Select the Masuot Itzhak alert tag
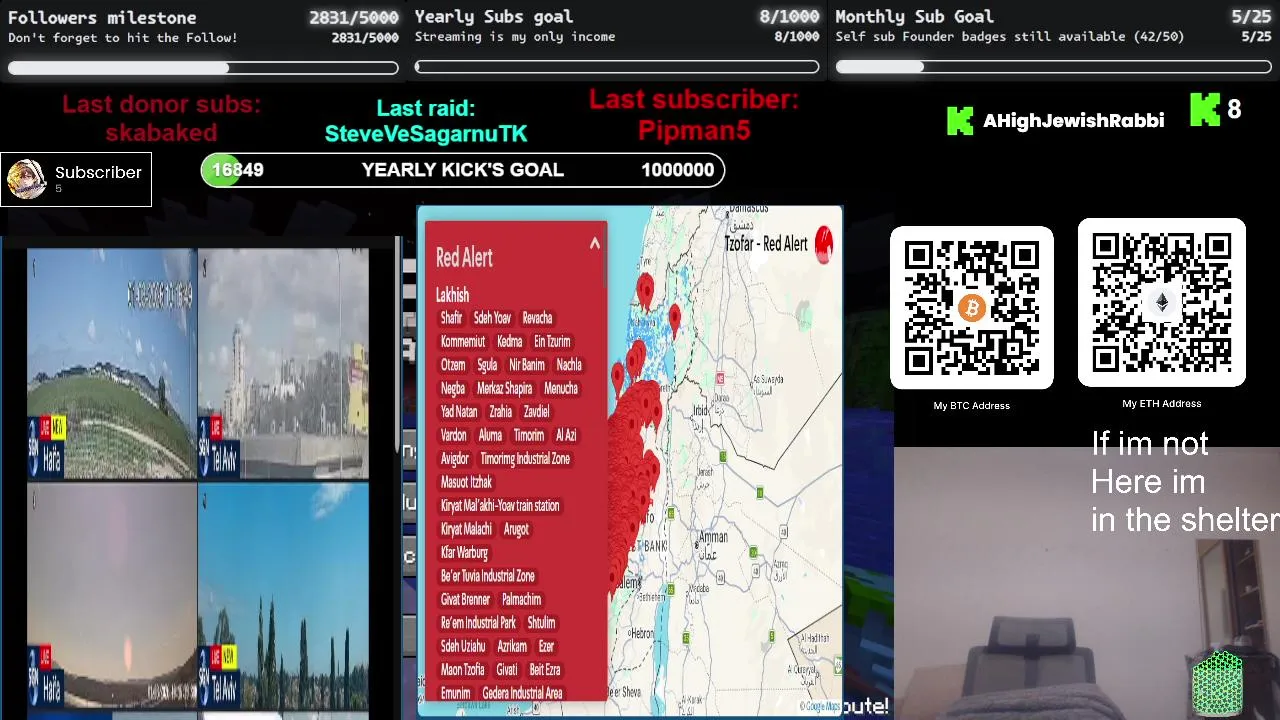 point(467,482)
